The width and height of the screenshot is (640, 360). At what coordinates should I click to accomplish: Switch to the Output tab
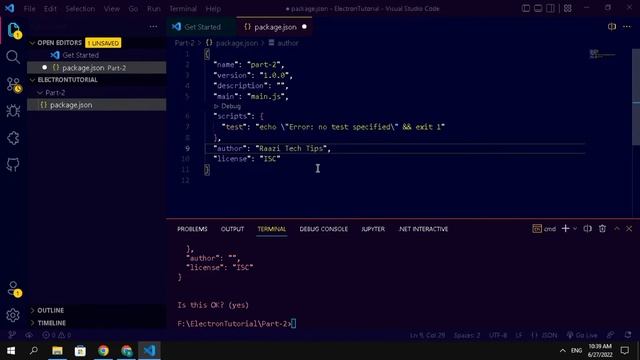pyautogui.click(x=232, y=229)
